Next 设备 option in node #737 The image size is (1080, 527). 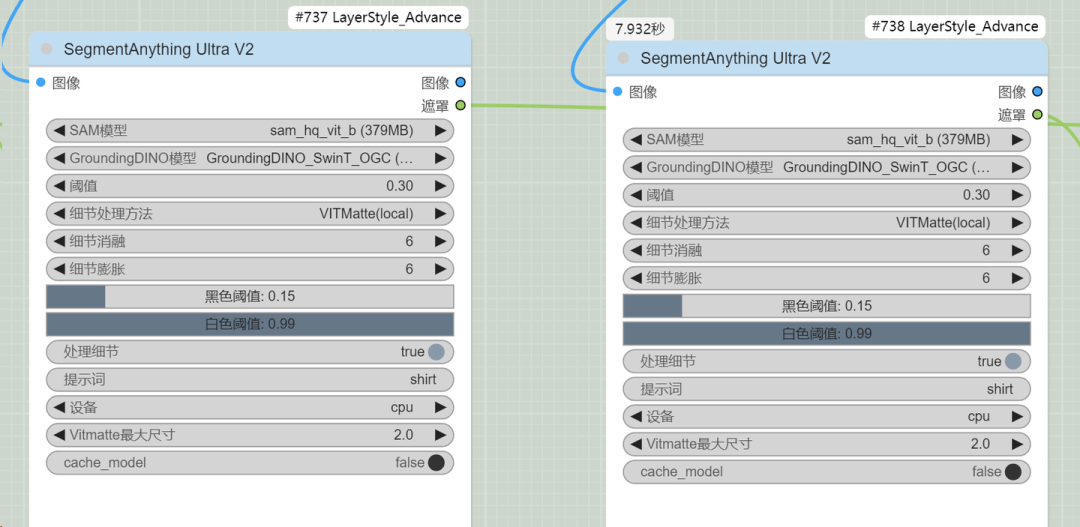point(440,407)
